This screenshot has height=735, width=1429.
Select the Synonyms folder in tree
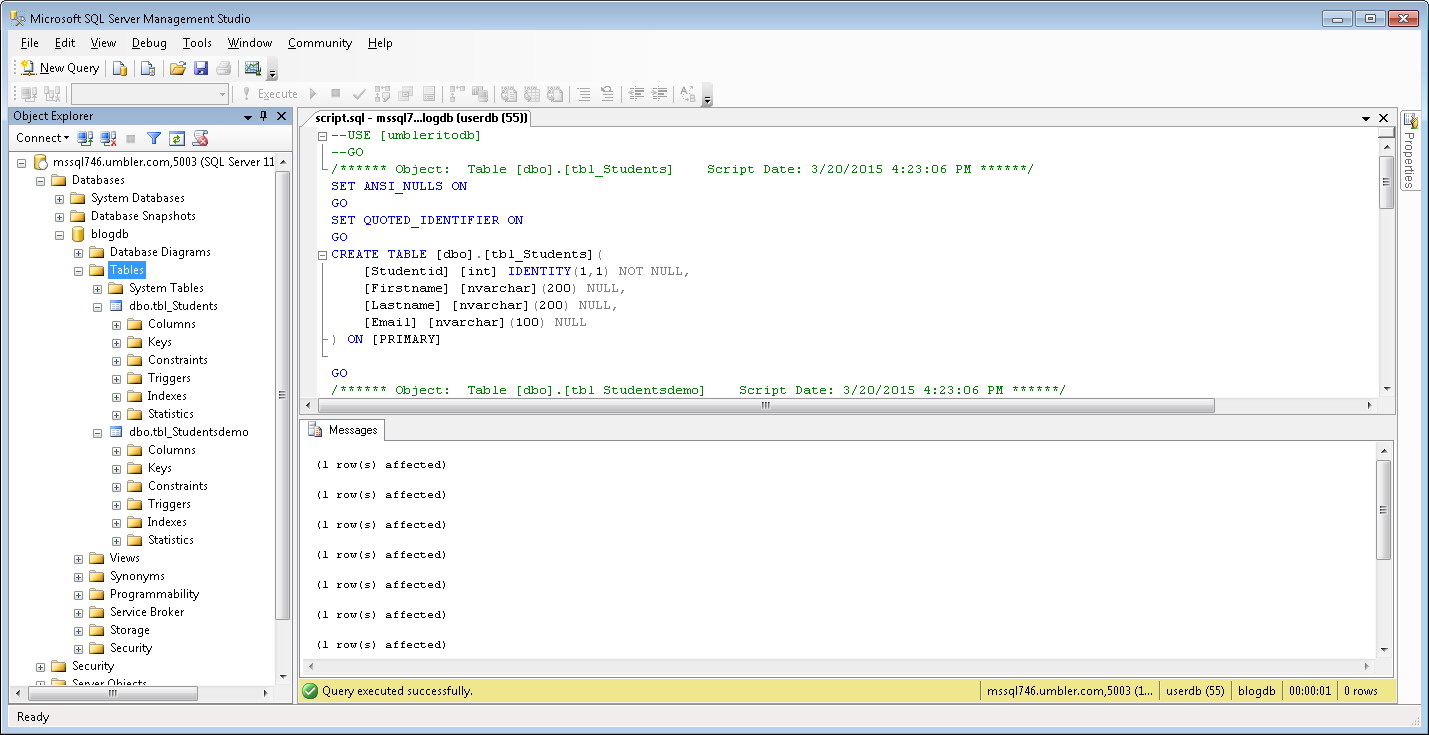[x=137, y=576]
